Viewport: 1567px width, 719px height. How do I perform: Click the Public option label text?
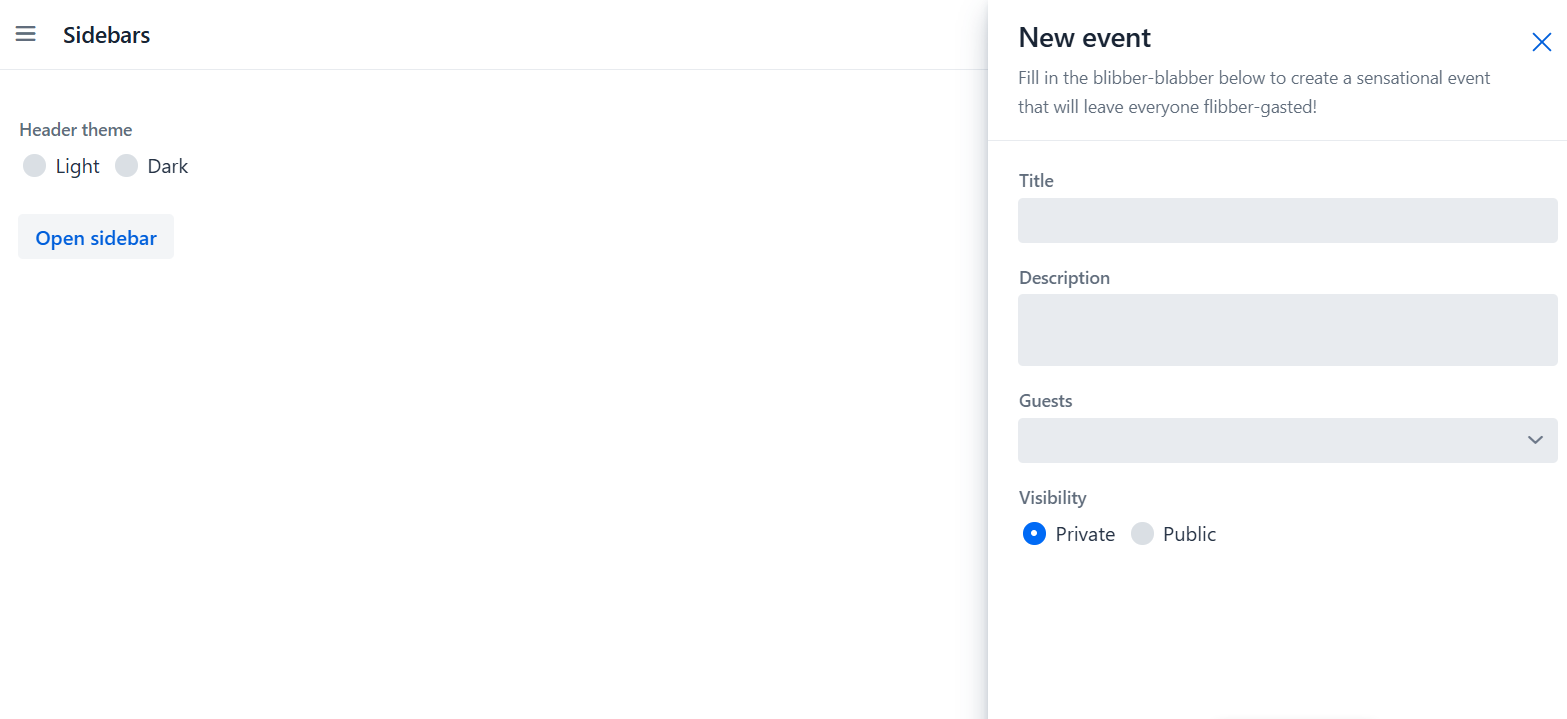[x=1189, y=534]
